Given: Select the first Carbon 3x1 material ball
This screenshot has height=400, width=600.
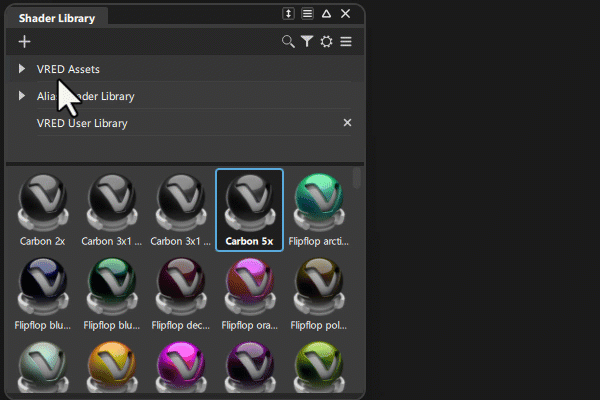Looking at the screenshot, I should coord(112,201).
